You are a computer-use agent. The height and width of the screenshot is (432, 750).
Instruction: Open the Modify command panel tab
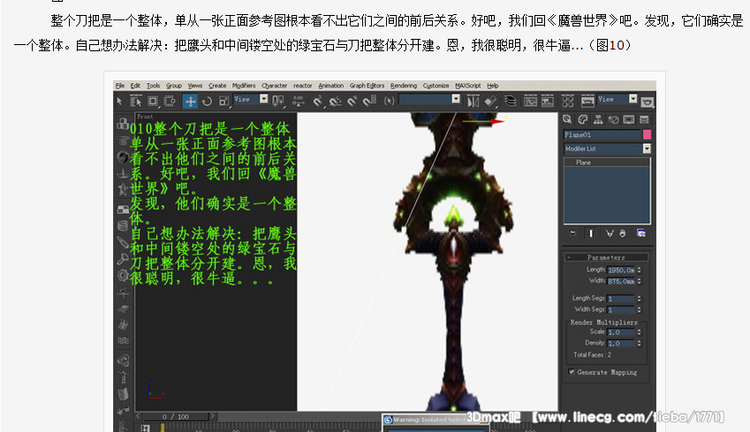coord(583,120)
